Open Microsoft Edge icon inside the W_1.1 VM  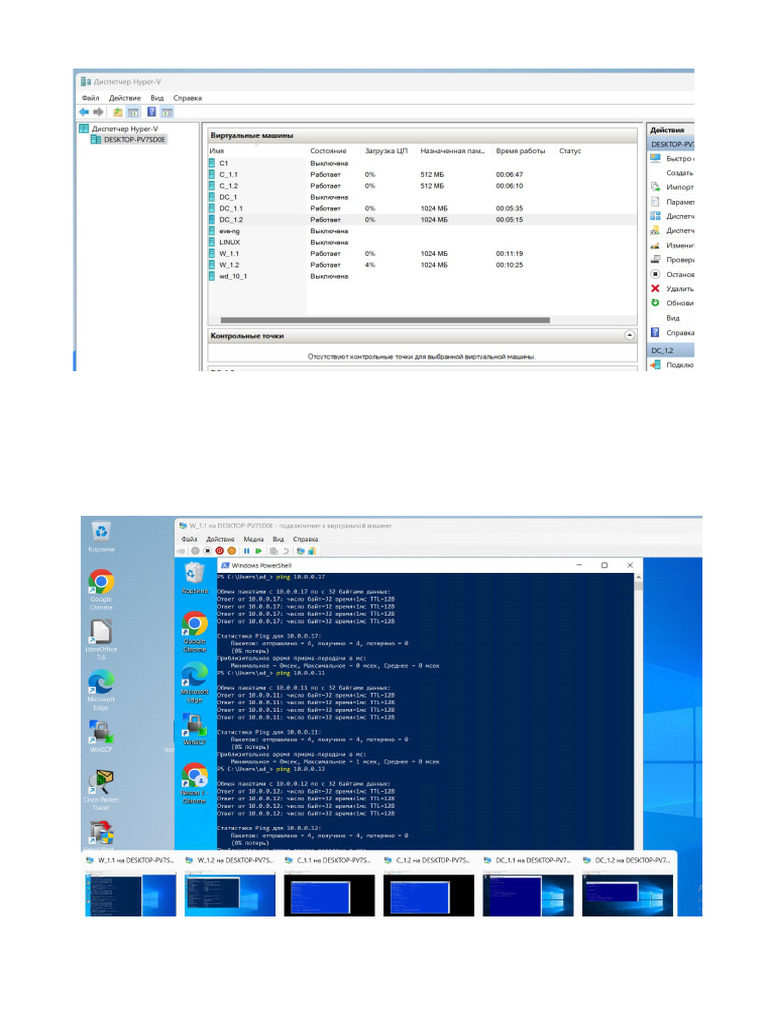pyautogui.click(x=195, y=682)
